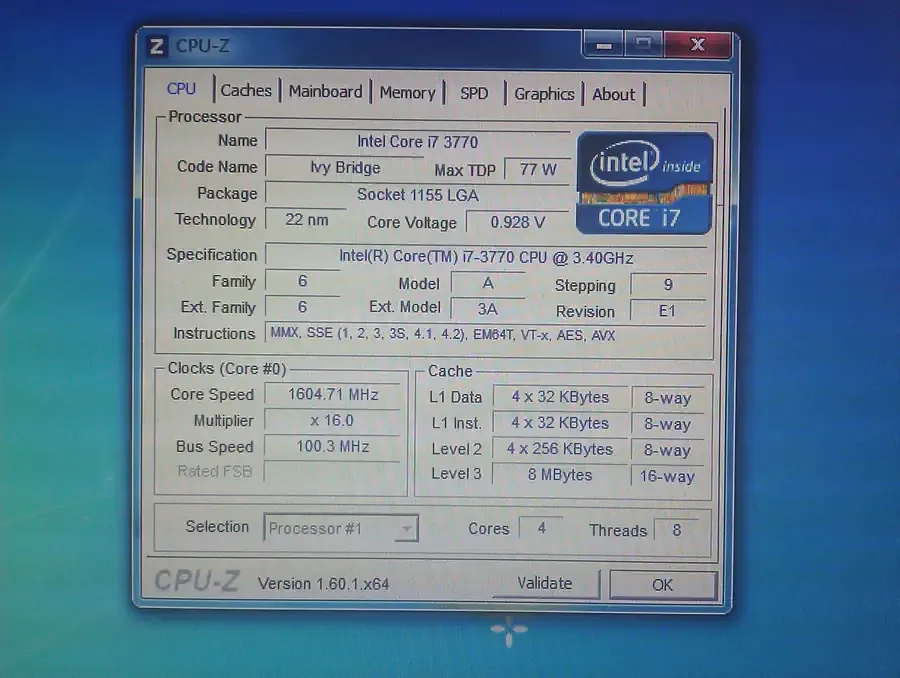Click the CPU-Z title bar icon

[x=157, y=46]
